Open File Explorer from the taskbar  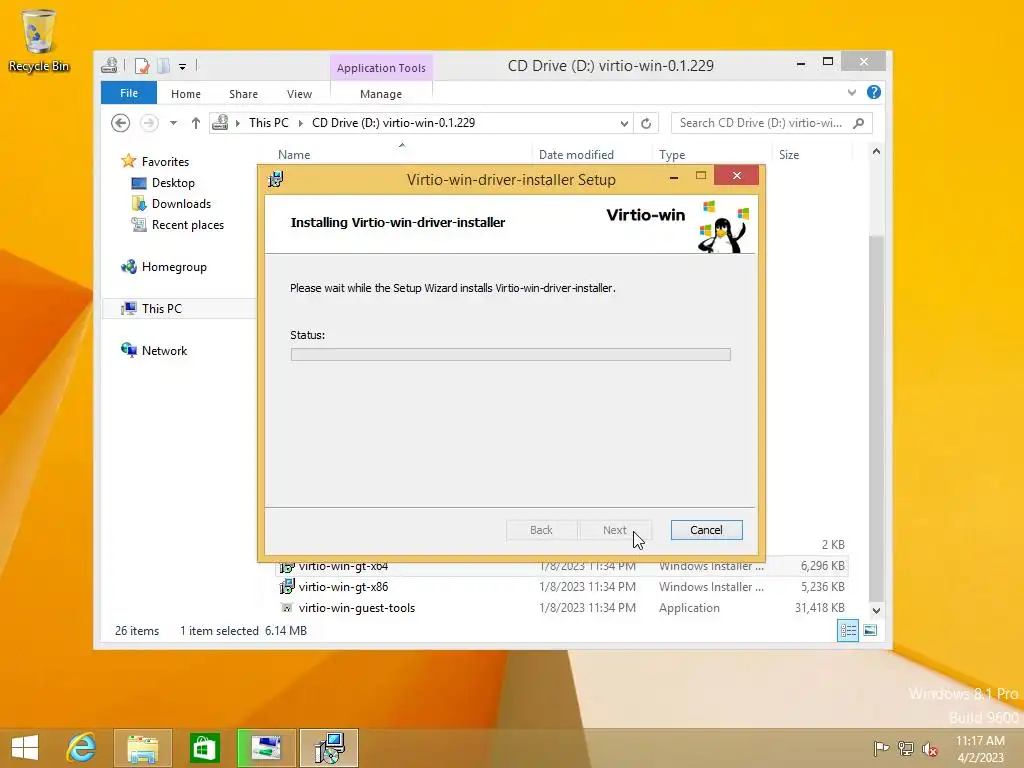coord(142,748)
